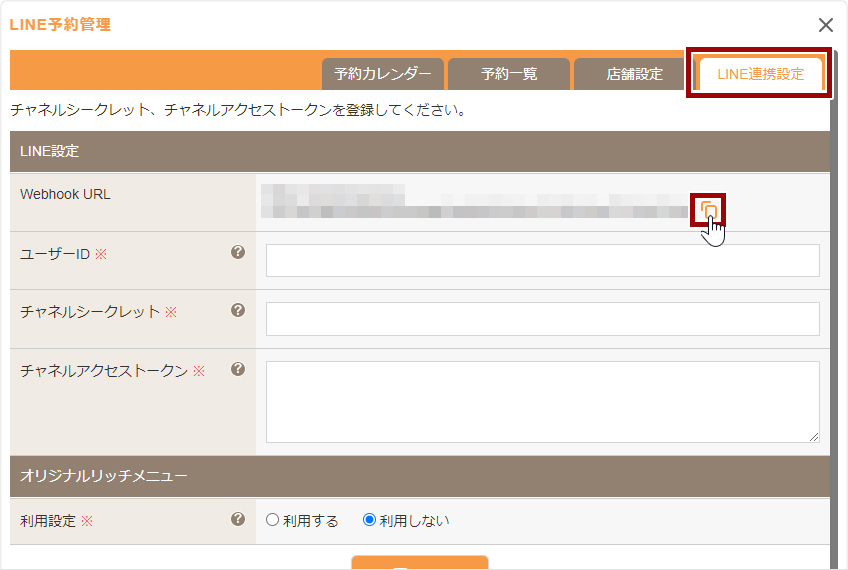Copy the Webhook URL with the copy icon
The width and height of the screenshot is (848, 570).
[708, 210]
